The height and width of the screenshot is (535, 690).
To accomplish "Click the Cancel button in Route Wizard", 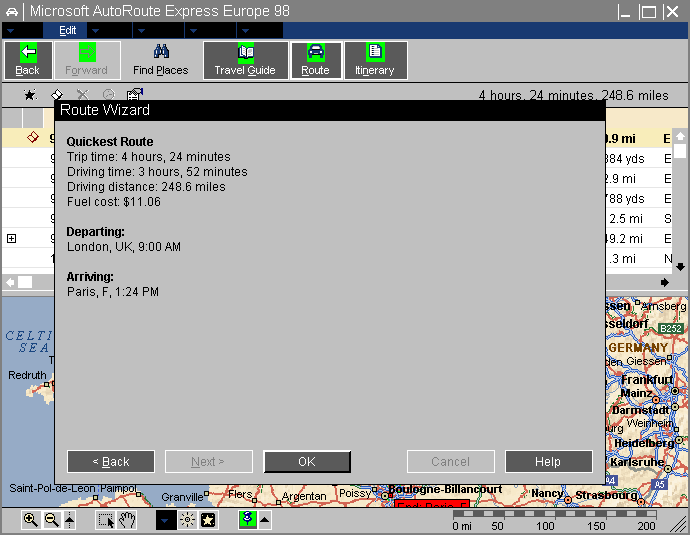I will (x=451, y=462).
